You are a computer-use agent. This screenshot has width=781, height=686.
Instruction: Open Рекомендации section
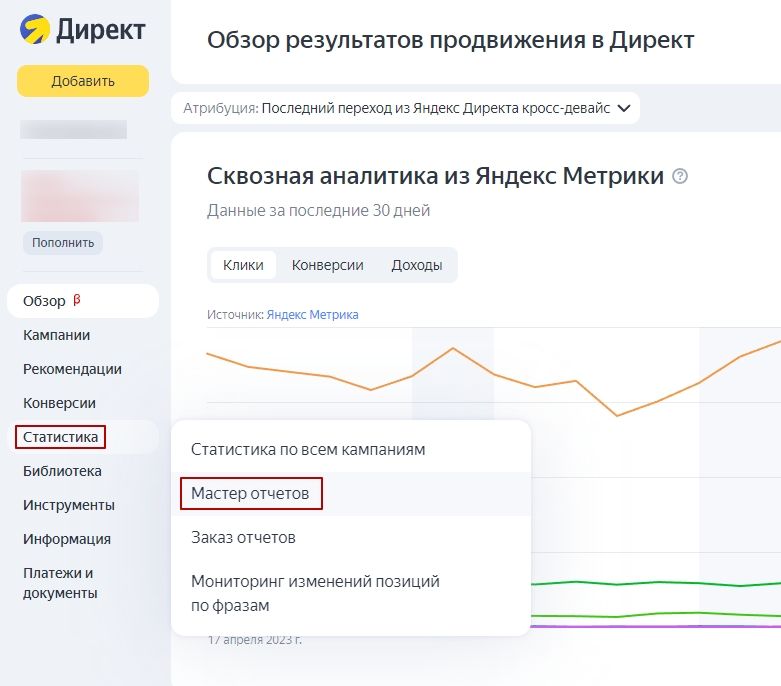(x=72, y=369)
